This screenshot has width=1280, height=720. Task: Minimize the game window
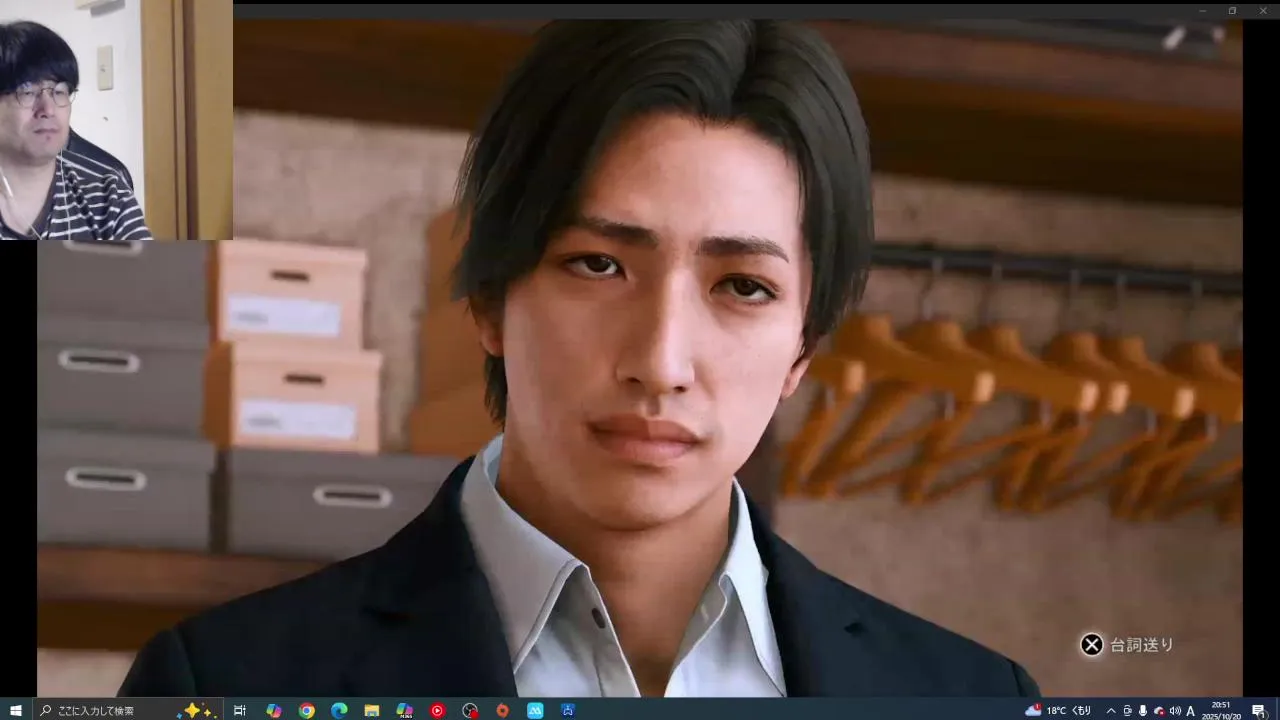click(1203, 10)
